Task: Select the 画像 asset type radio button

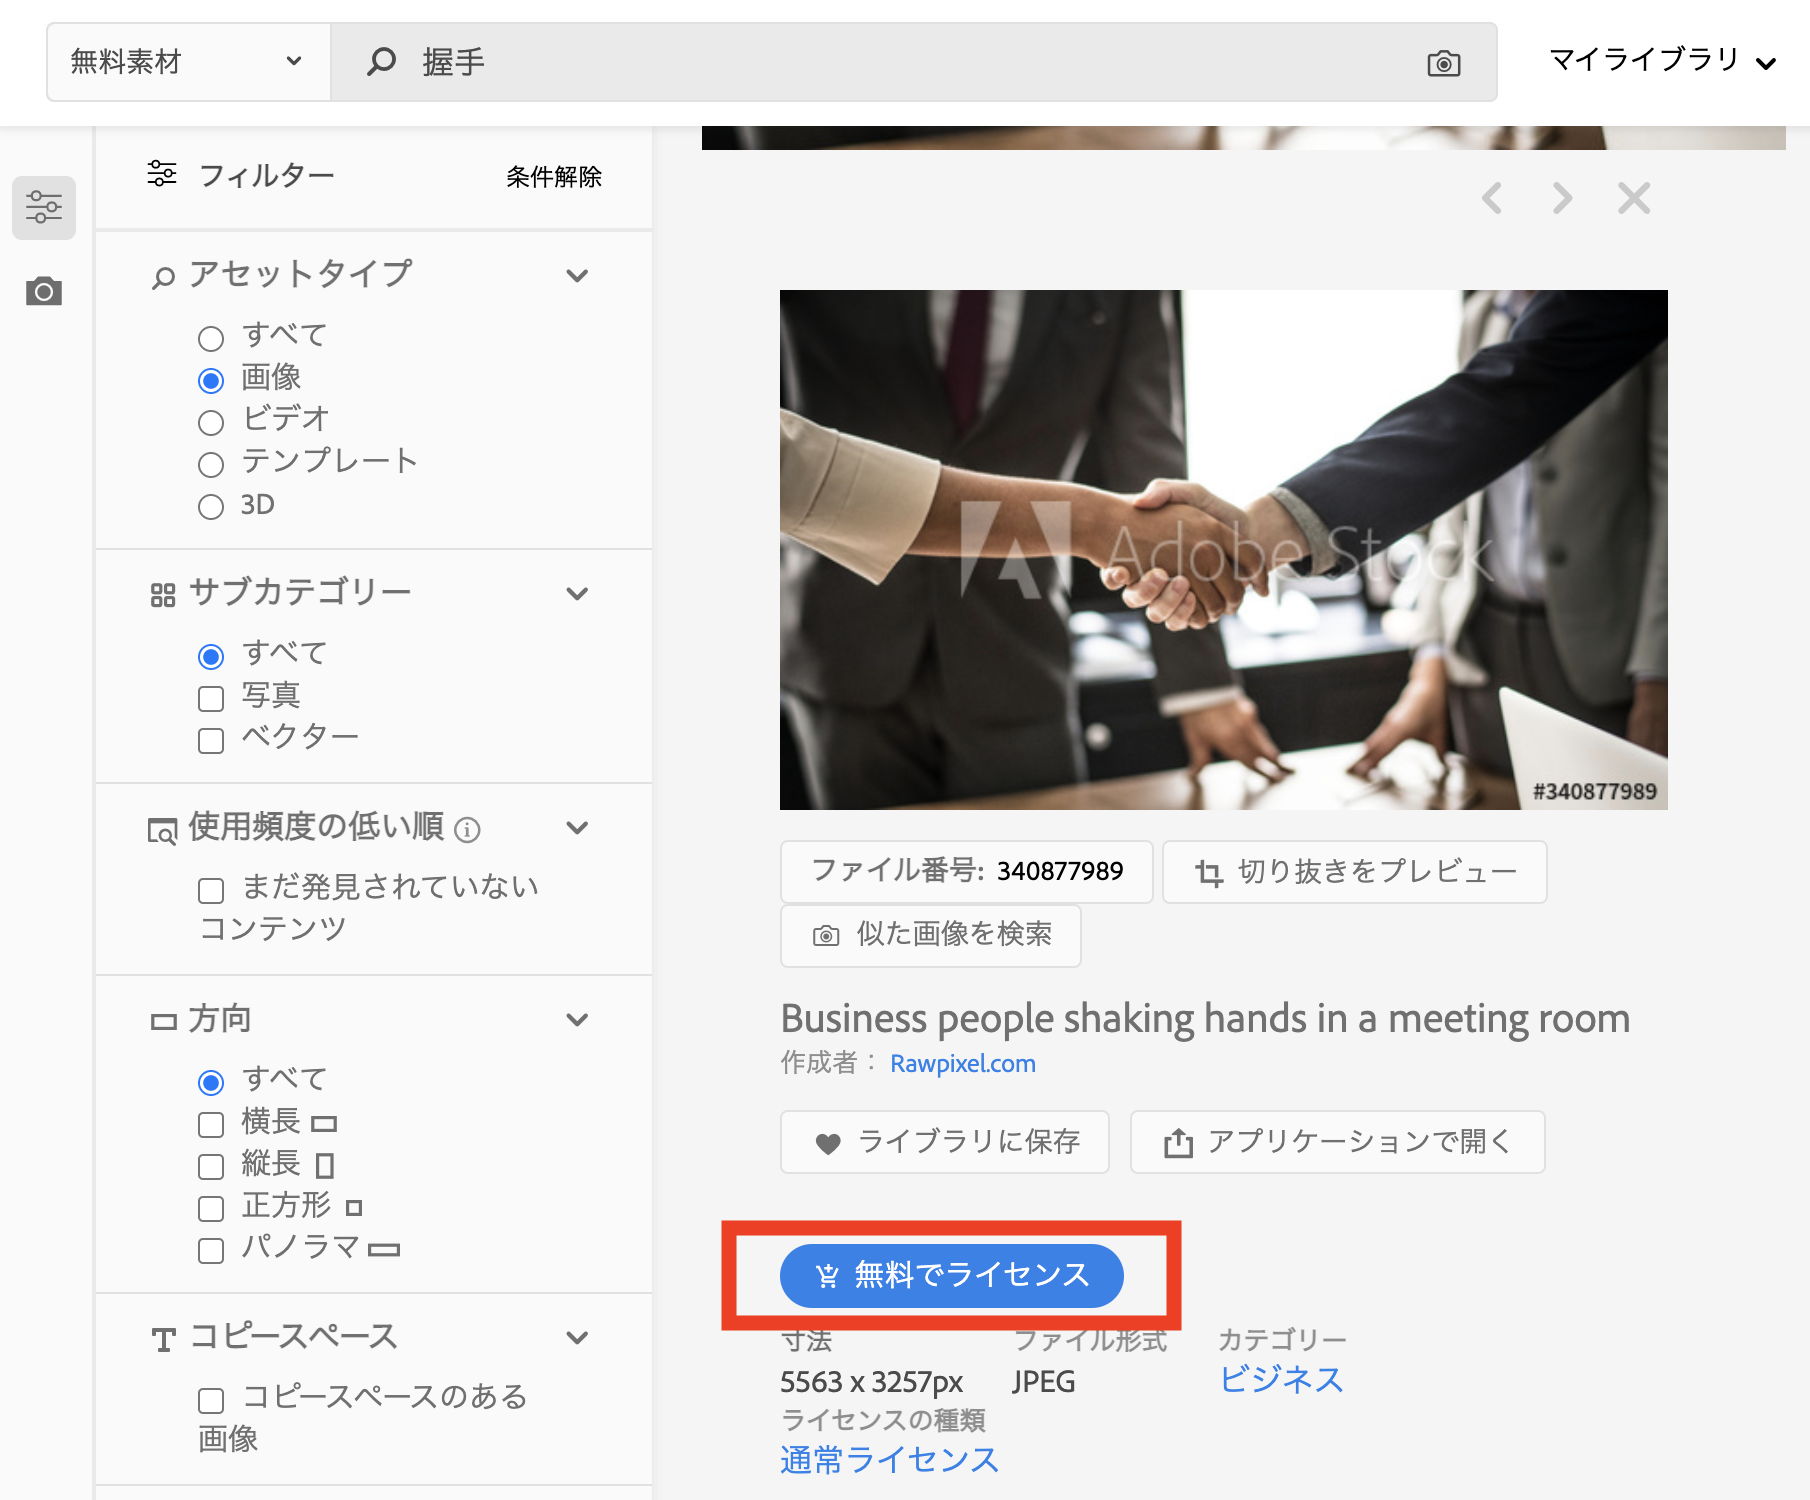Action: (x=211, y=381)
